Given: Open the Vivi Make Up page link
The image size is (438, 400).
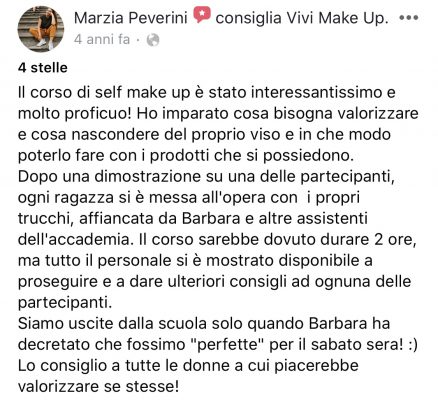Looking at the screenshot, I should [354, 18].
